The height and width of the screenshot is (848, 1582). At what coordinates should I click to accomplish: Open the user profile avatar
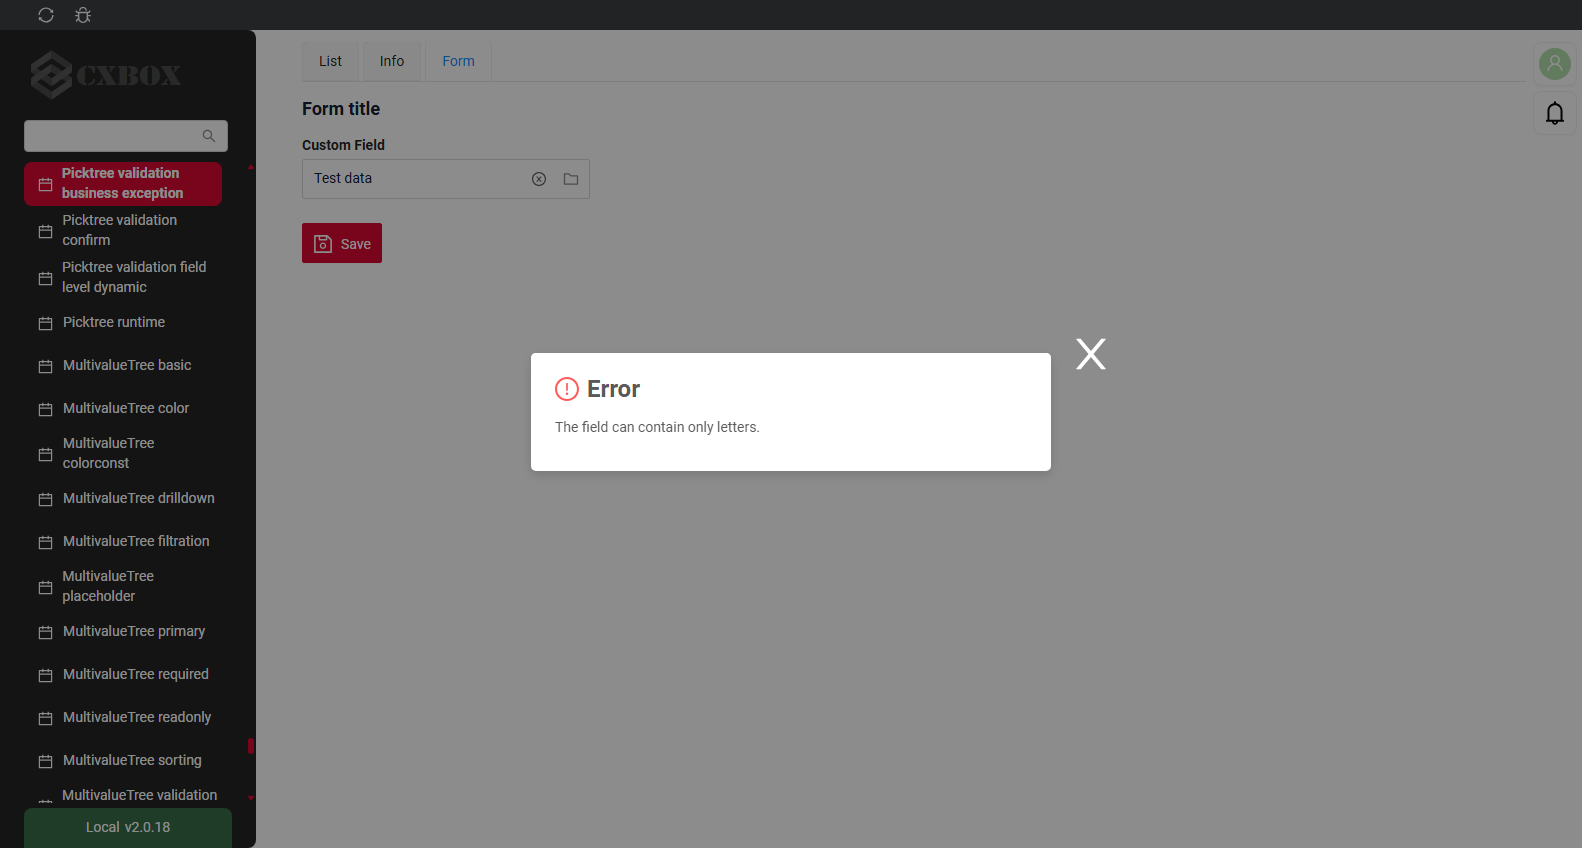pyautogui.click(x=1555, y=64)
